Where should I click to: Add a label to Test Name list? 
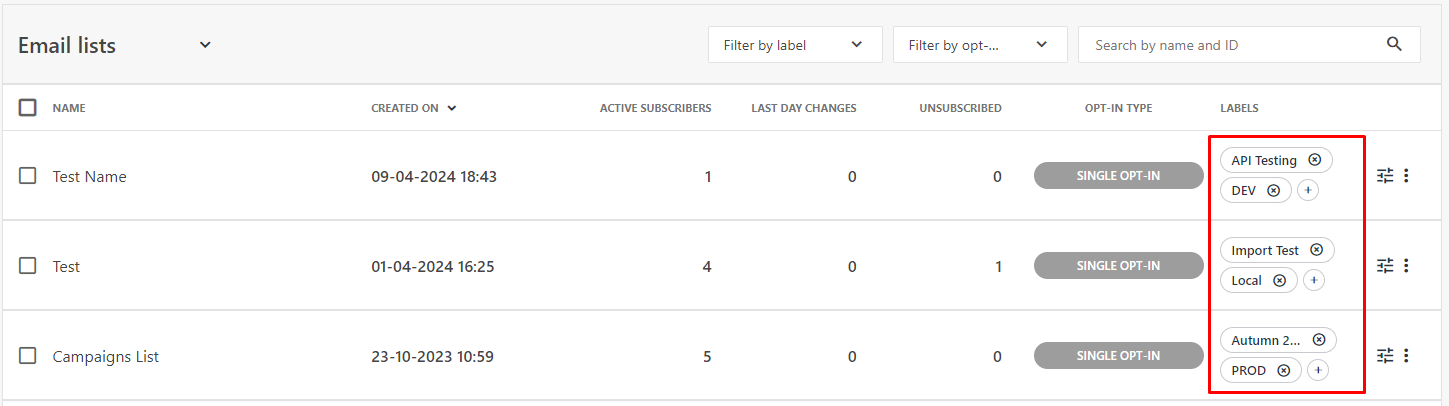coord(1308,190)
